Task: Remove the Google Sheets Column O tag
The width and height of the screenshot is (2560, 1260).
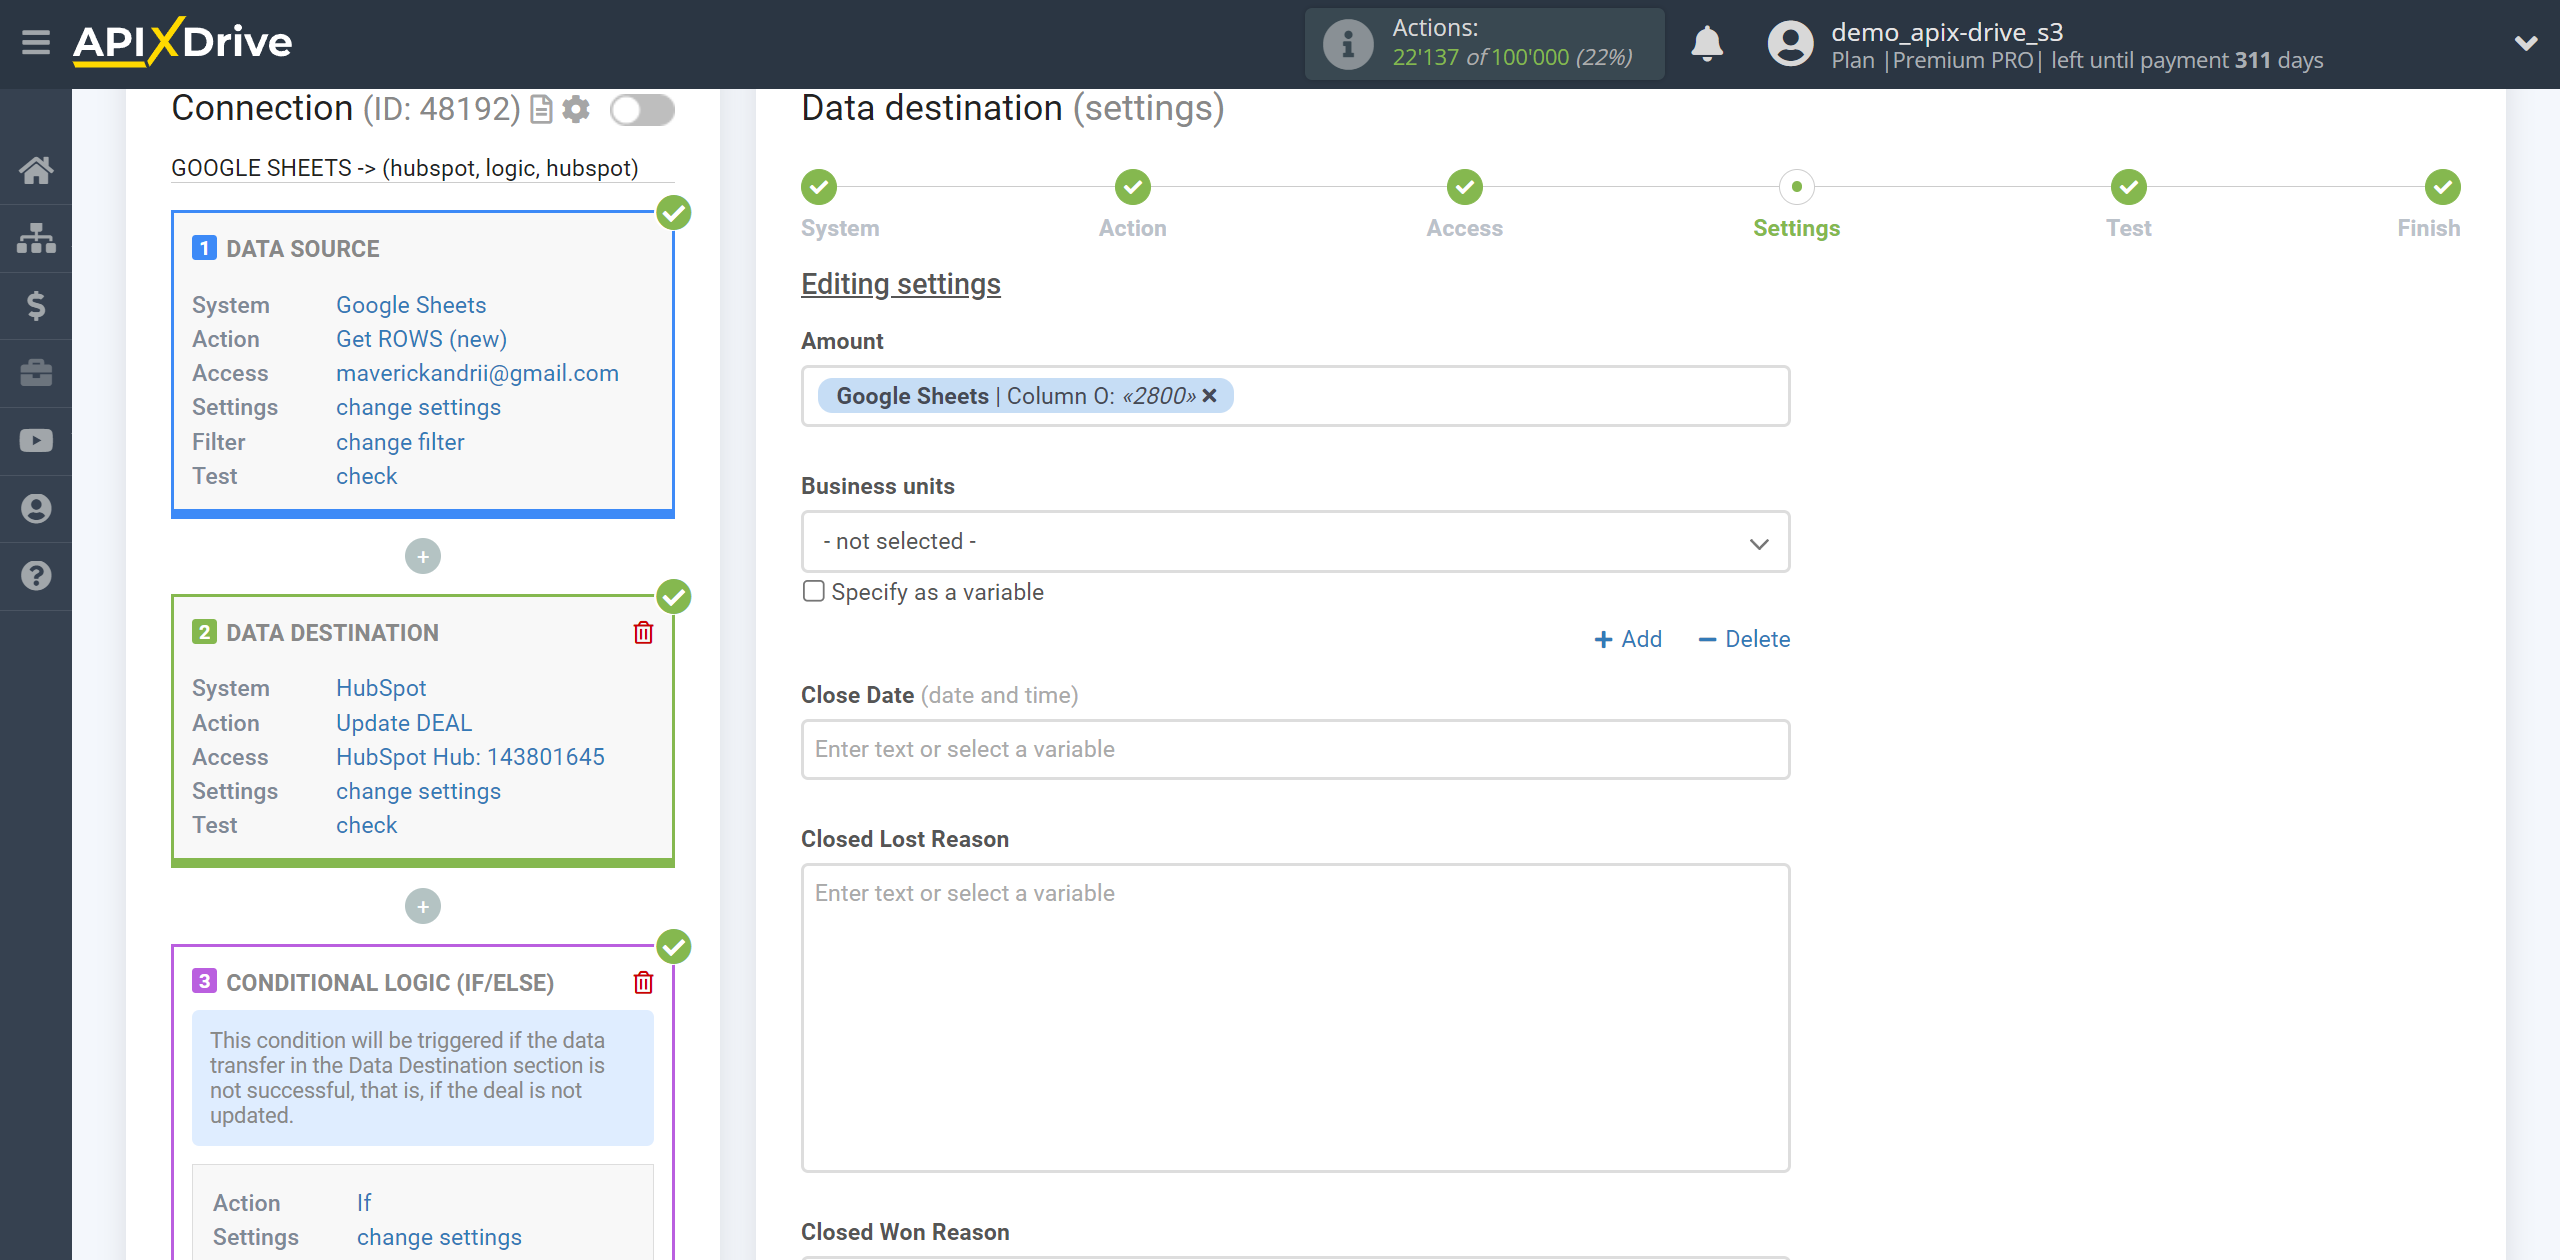Action: pyautogui.click(x=1210, y=396)
